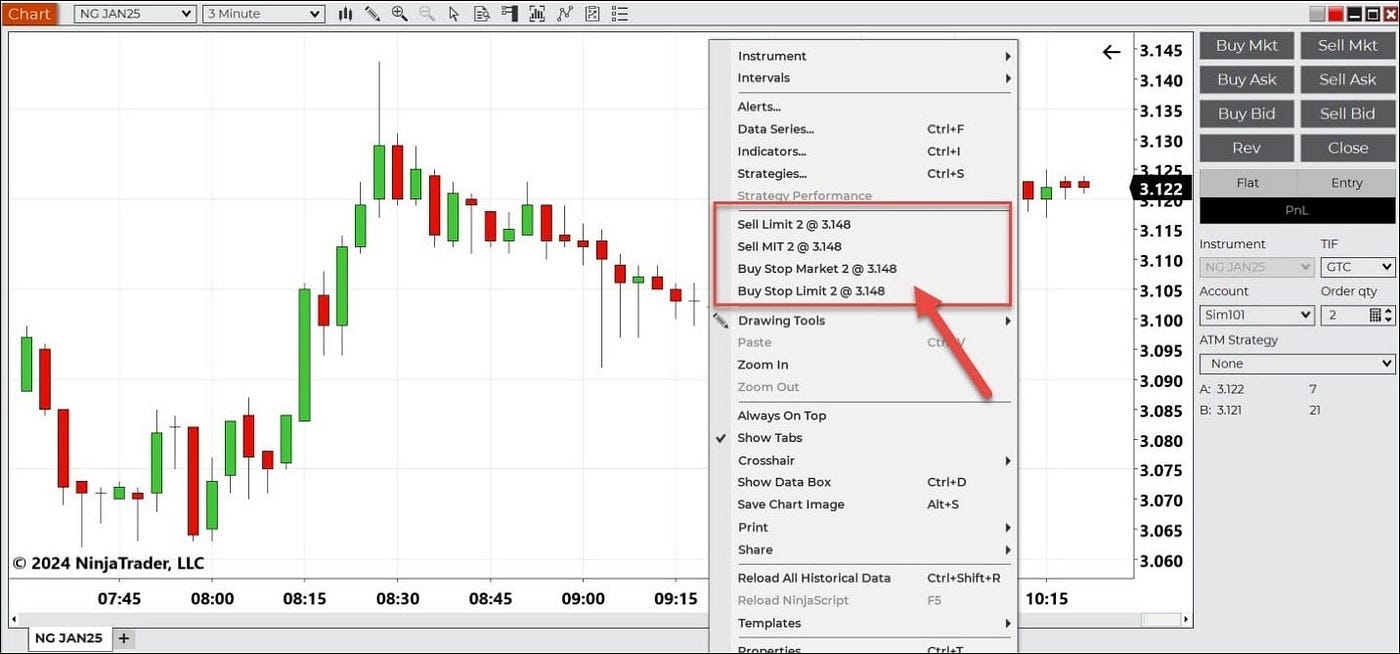The width and height of the screenshot is (1400, 654).
Task: Open the 3 Minute interval dropdown
Action: pos(264,14)
